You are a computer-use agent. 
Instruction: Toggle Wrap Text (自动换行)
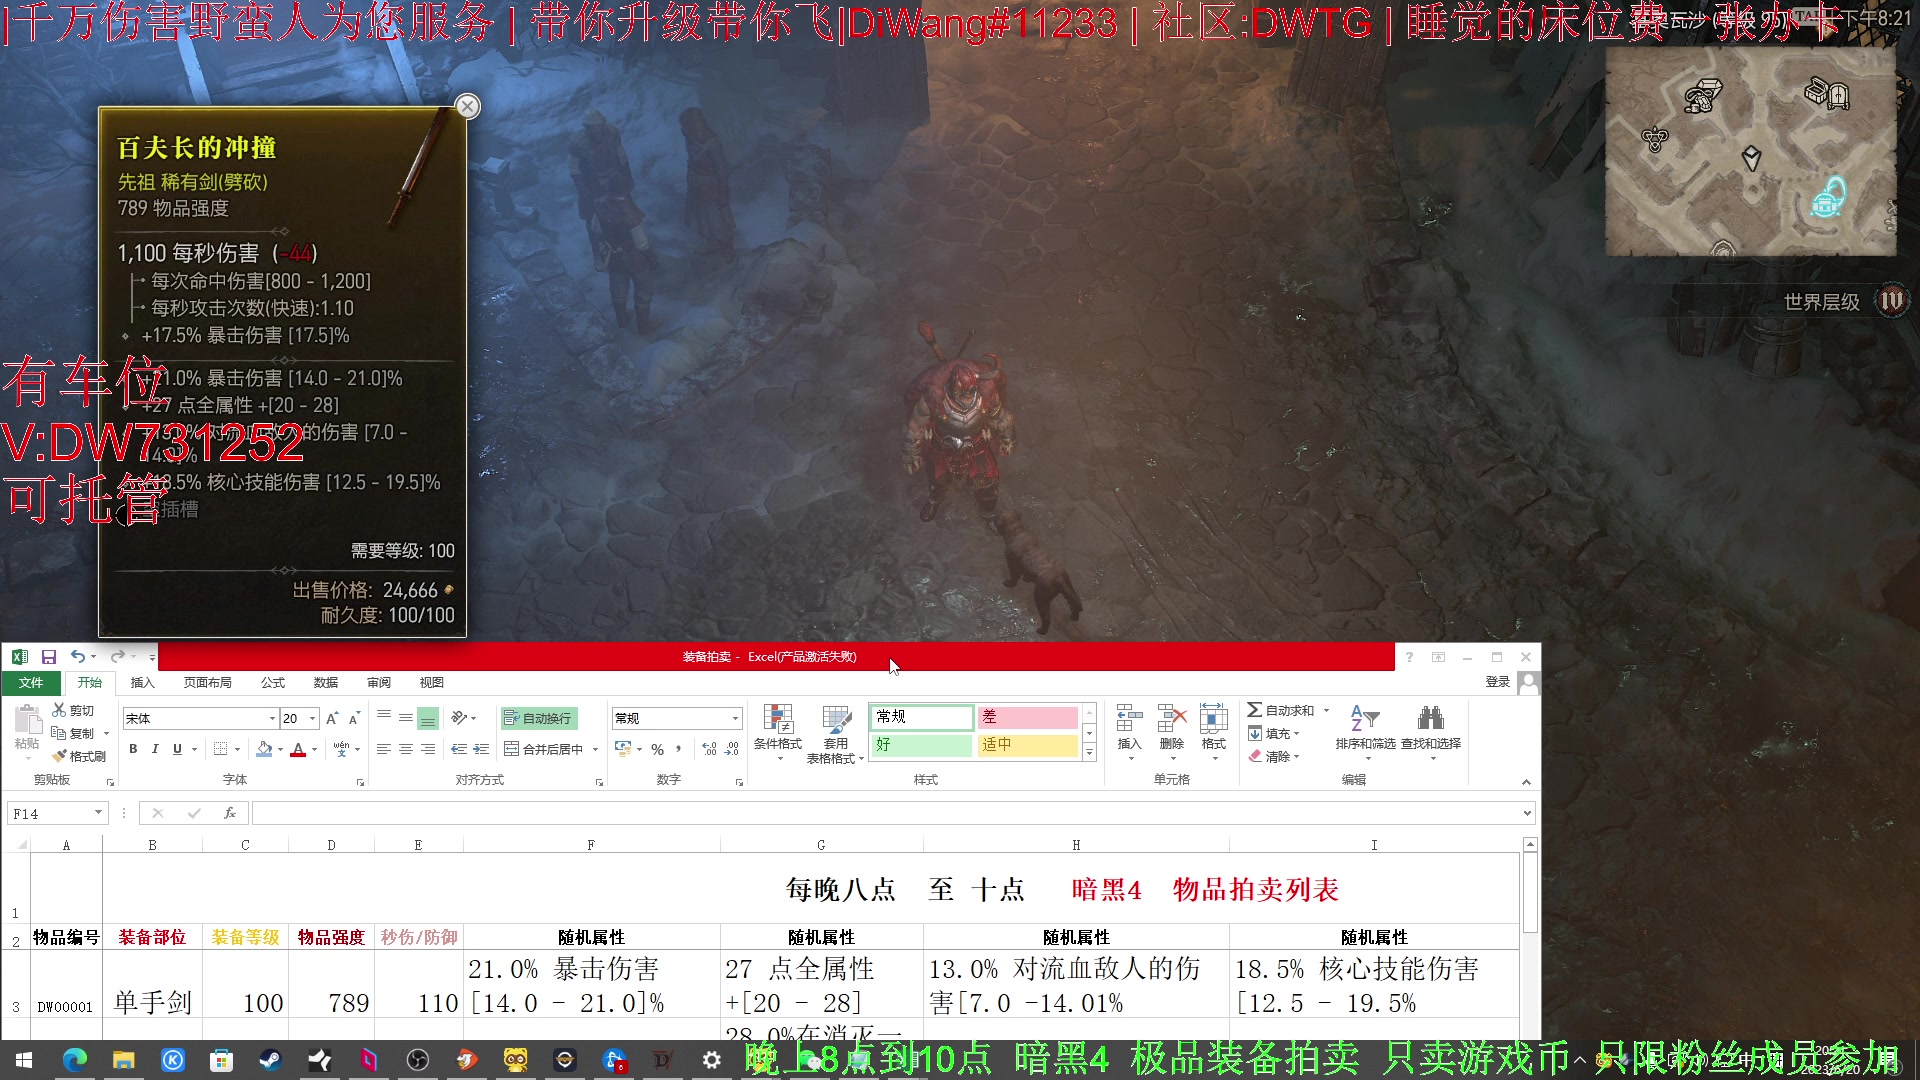pos(539,718)
